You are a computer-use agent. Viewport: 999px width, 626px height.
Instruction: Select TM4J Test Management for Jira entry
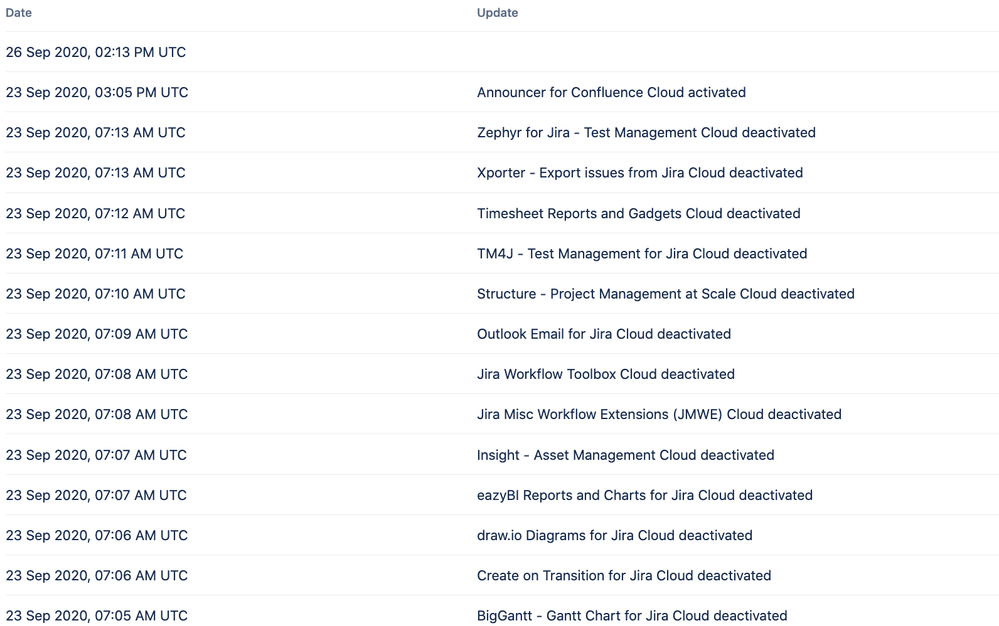pos(642,253)
